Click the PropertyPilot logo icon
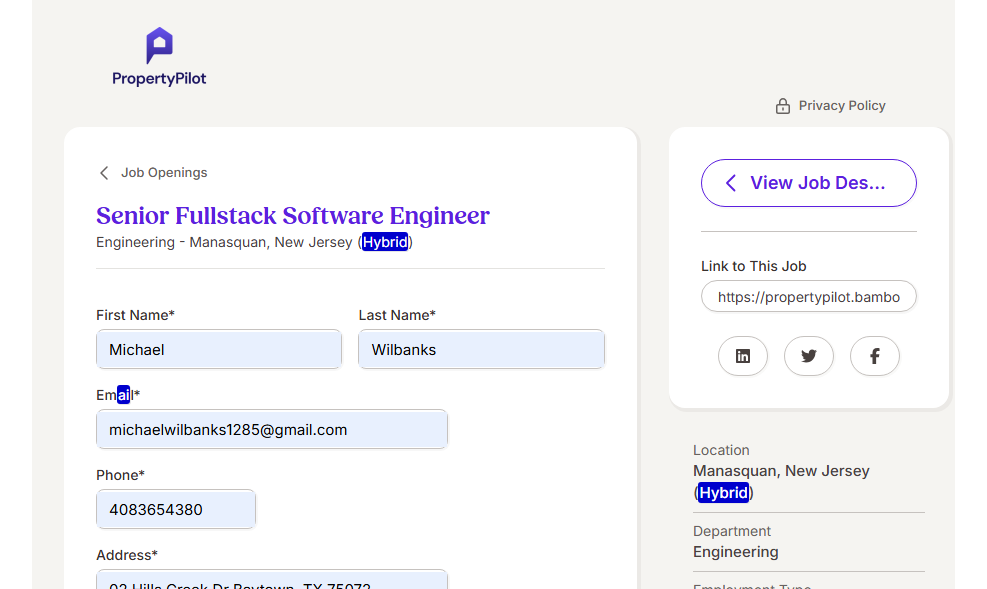The height and width of the screenshot is (589, 987). (159, 45)
